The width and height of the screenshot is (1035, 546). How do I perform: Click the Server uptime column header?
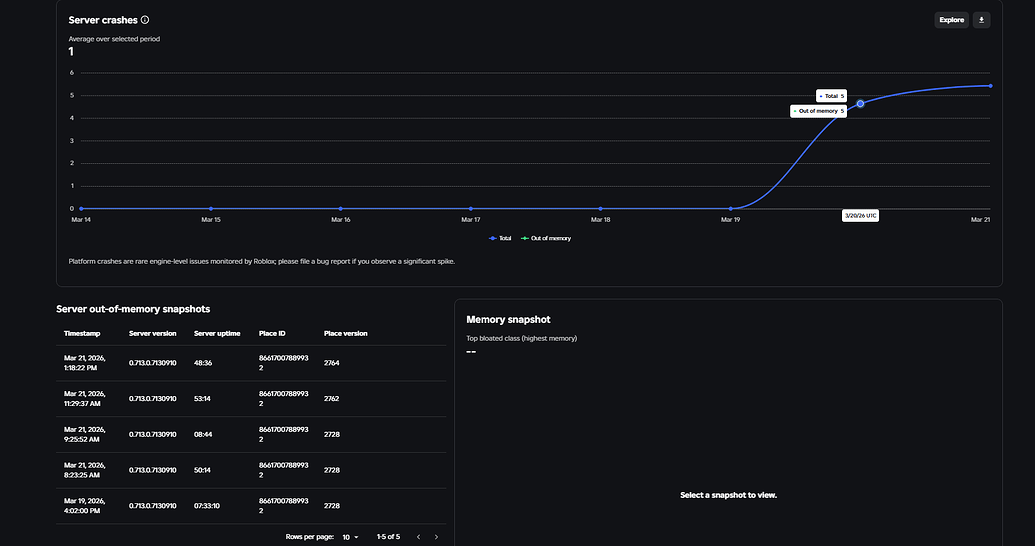click(x=217, y=333)
